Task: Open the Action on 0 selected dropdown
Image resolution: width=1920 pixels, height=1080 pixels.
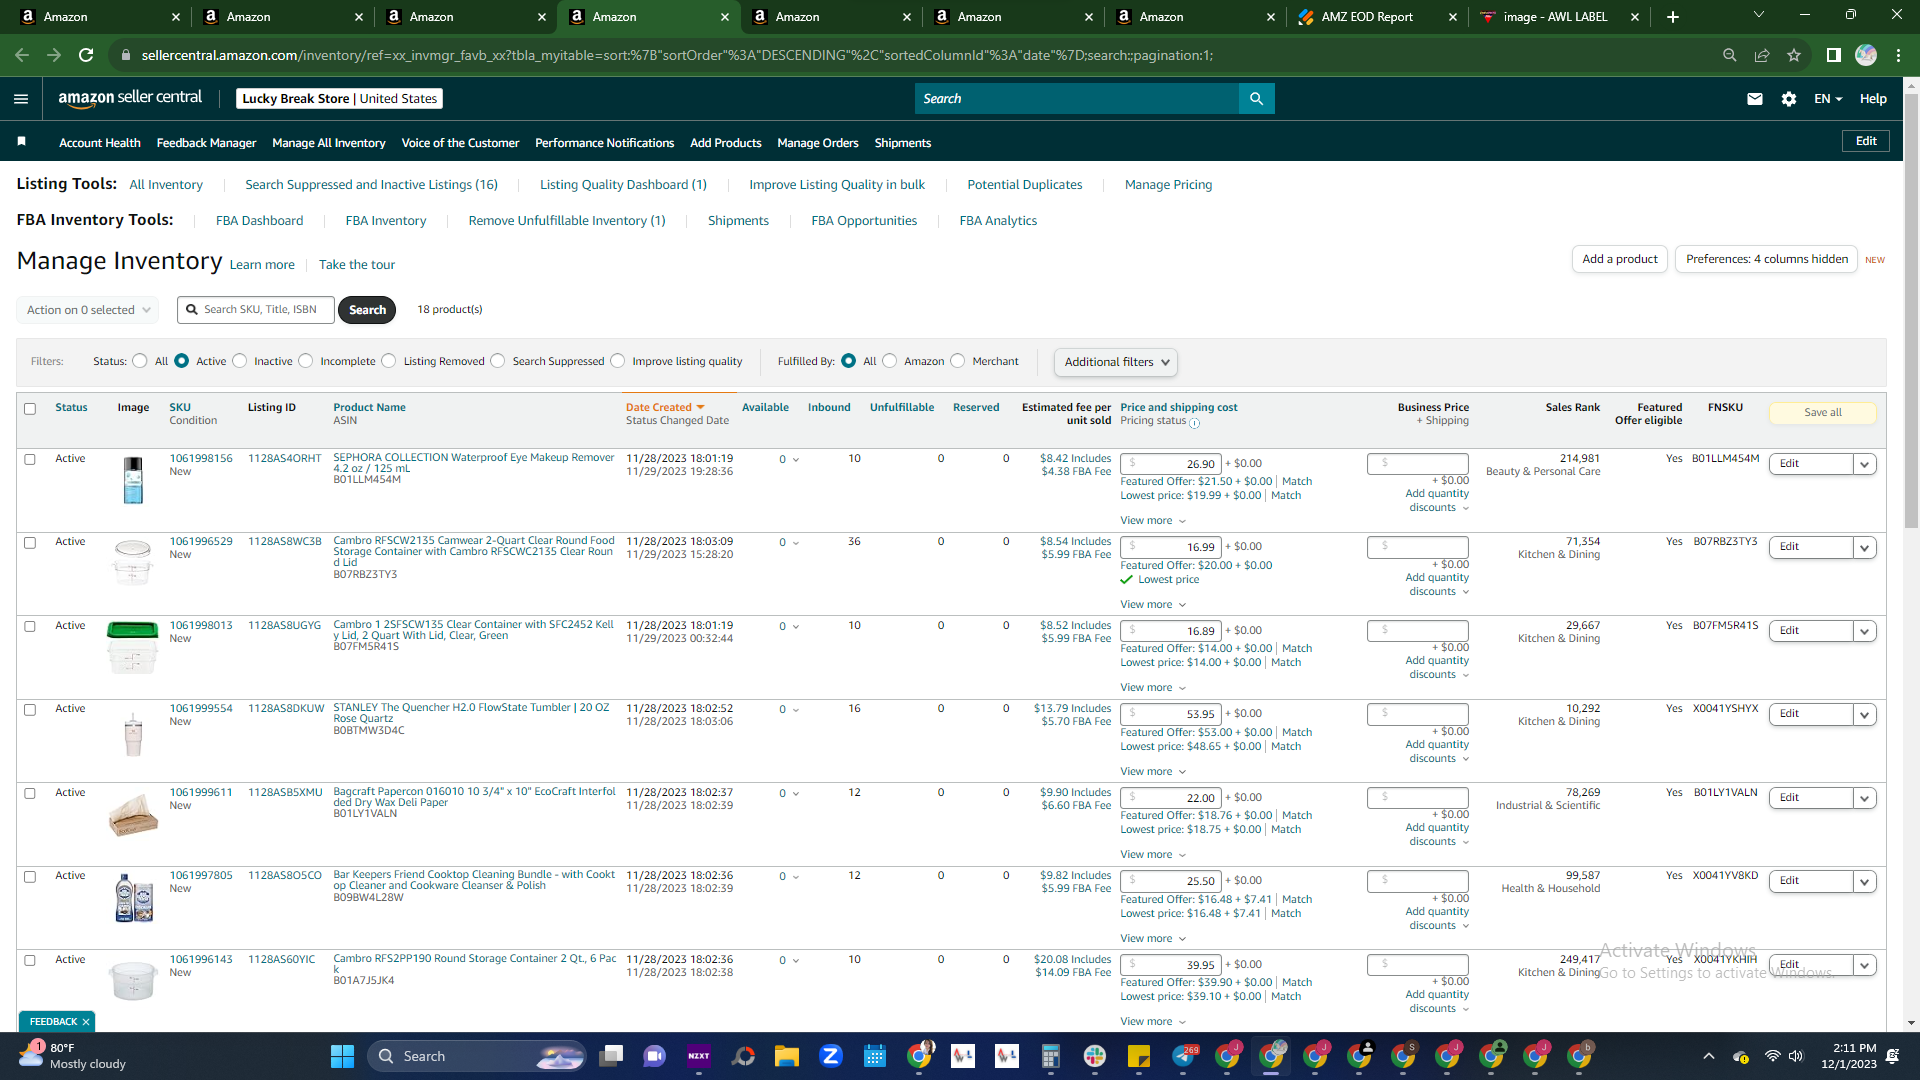Action: tap(88, 310)
